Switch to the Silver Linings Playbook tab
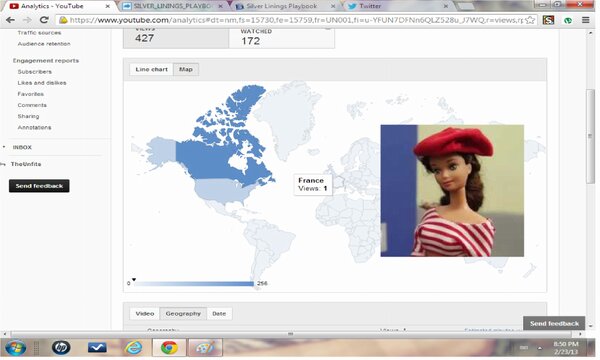Viewport: 600px width, 360px height. 284,6
